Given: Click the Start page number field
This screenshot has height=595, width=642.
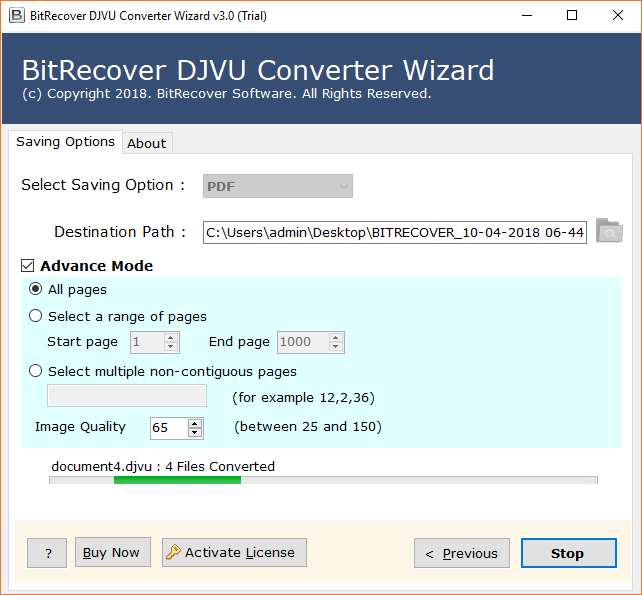Looking at the screenshot, I should pyautogui.click(x=147, y=342).
